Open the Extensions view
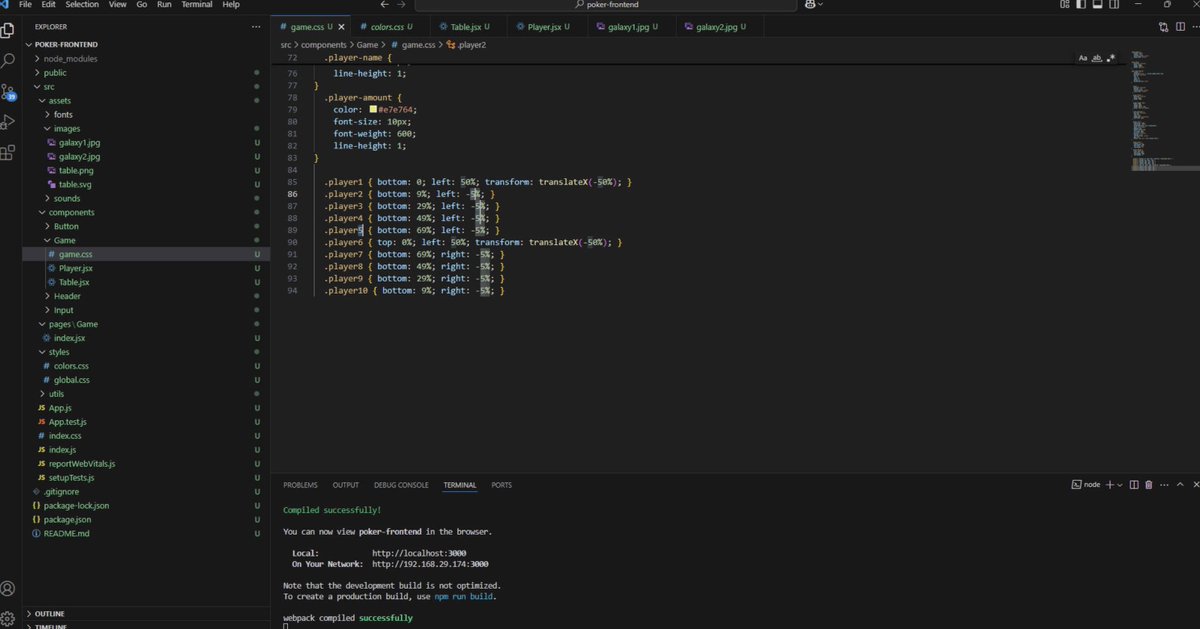 [x=8, y=153]
